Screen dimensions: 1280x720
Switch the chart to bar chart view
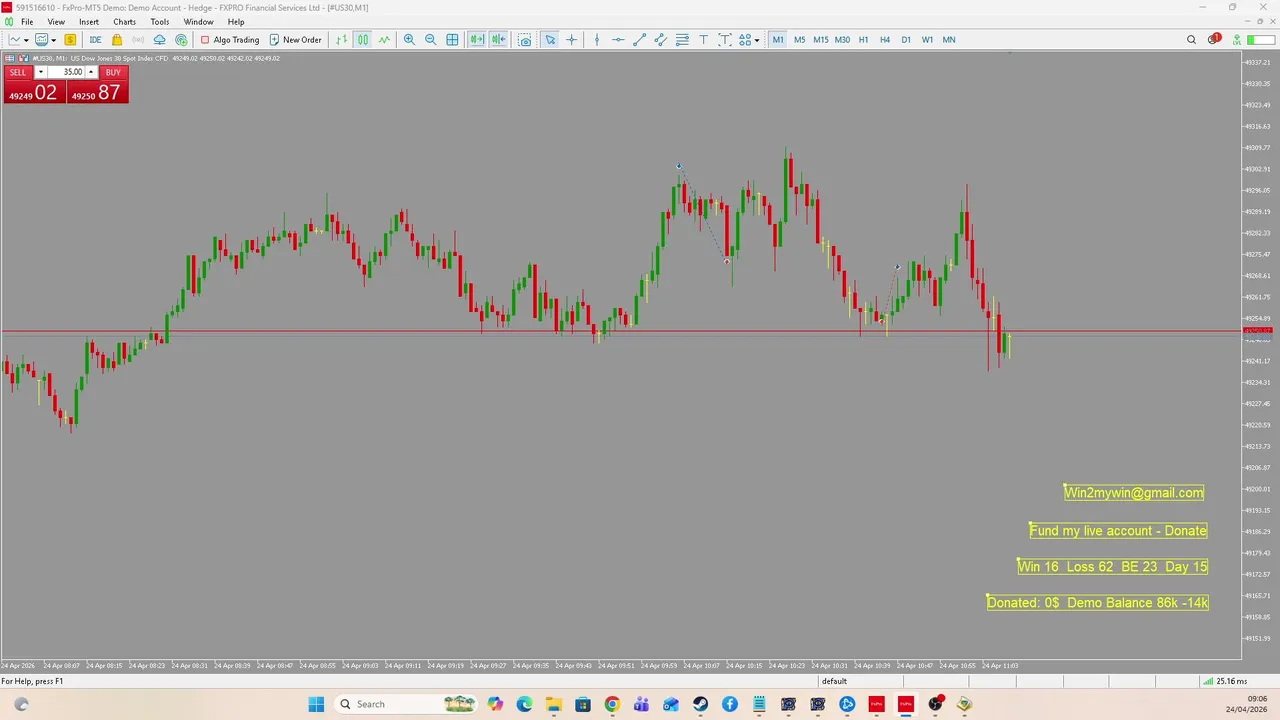coord(341,40)
